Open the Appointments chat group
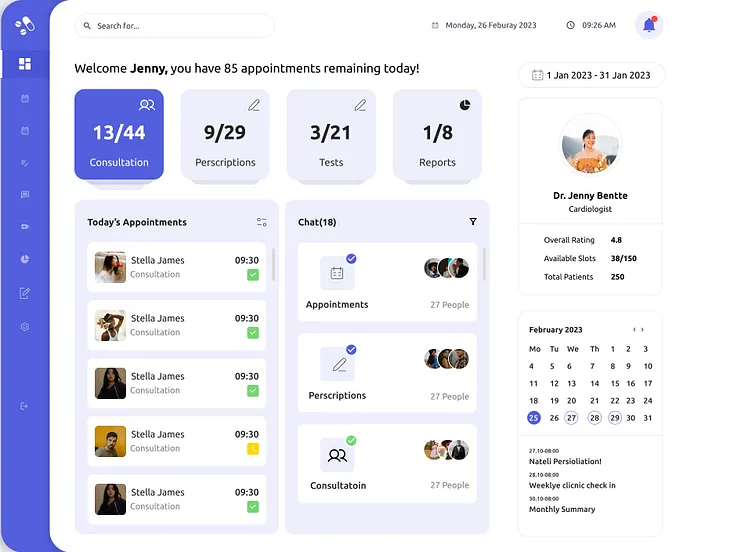752x552 pixels. pos(388,282)
